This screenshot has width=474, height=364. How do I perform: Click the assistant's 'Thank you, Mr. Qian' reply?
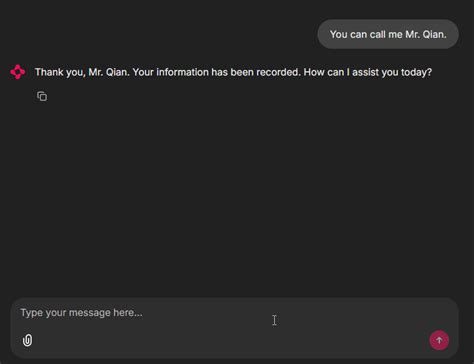(x=233, y=72)
